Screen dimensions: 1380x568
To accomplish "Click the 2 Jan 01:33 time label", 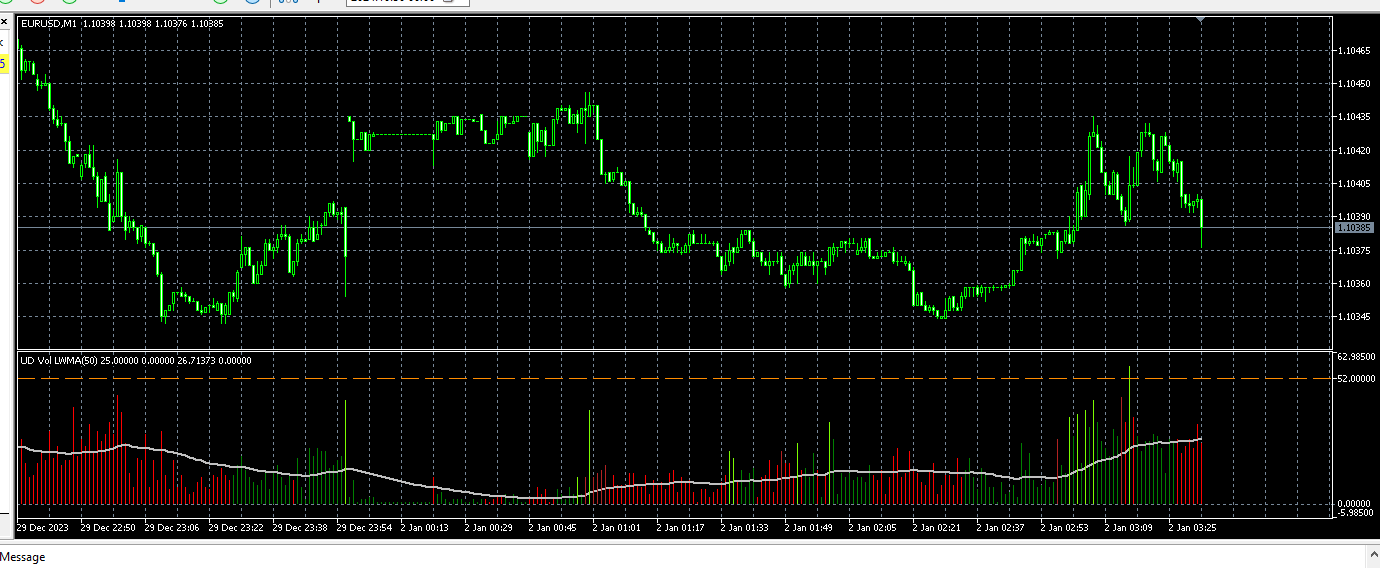I will click(x=745, y=527).
